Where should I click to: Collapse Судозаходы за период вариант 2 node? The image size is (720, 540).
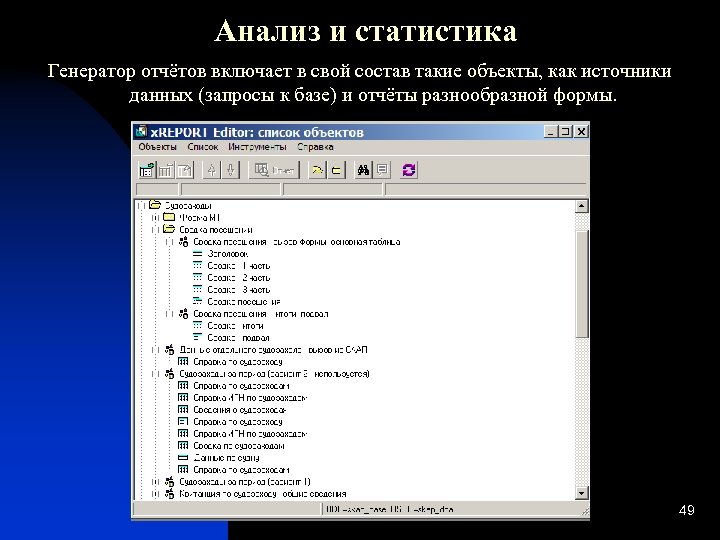[x=155, y=374]
